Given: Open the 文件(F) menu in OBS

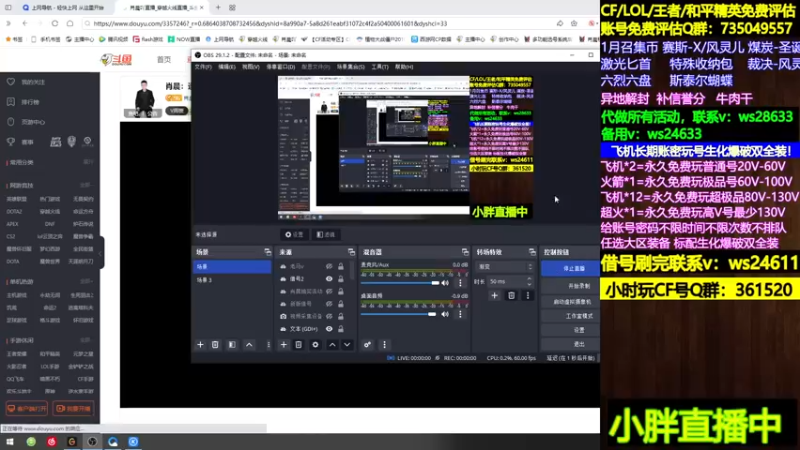Looking at the screenshot, I should click(203, 67).
